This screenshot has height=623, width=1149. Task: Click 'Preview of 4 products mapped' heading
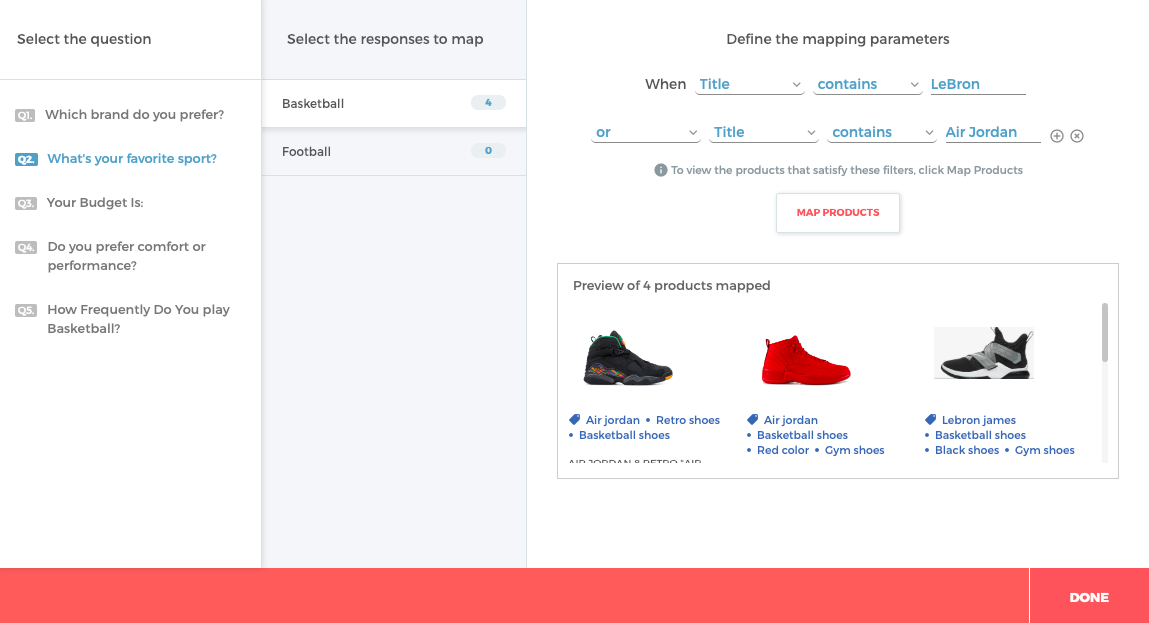(x=671, y=286)
